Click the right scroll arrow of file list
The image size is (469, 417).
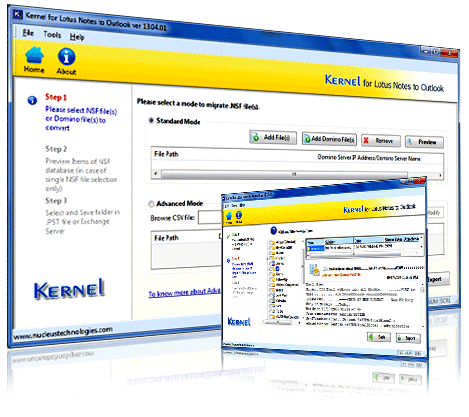pos(440,175)
